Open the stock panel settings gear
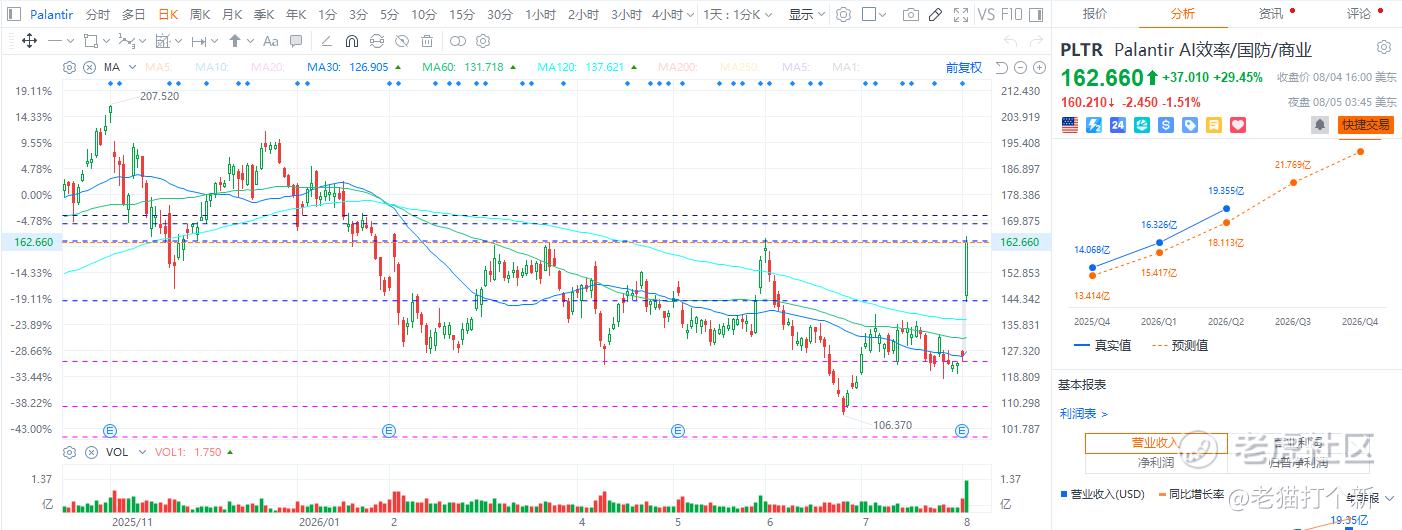The height and width of the screenshot is (530, 1402). pyautogui.click(x=1384, y=48)
